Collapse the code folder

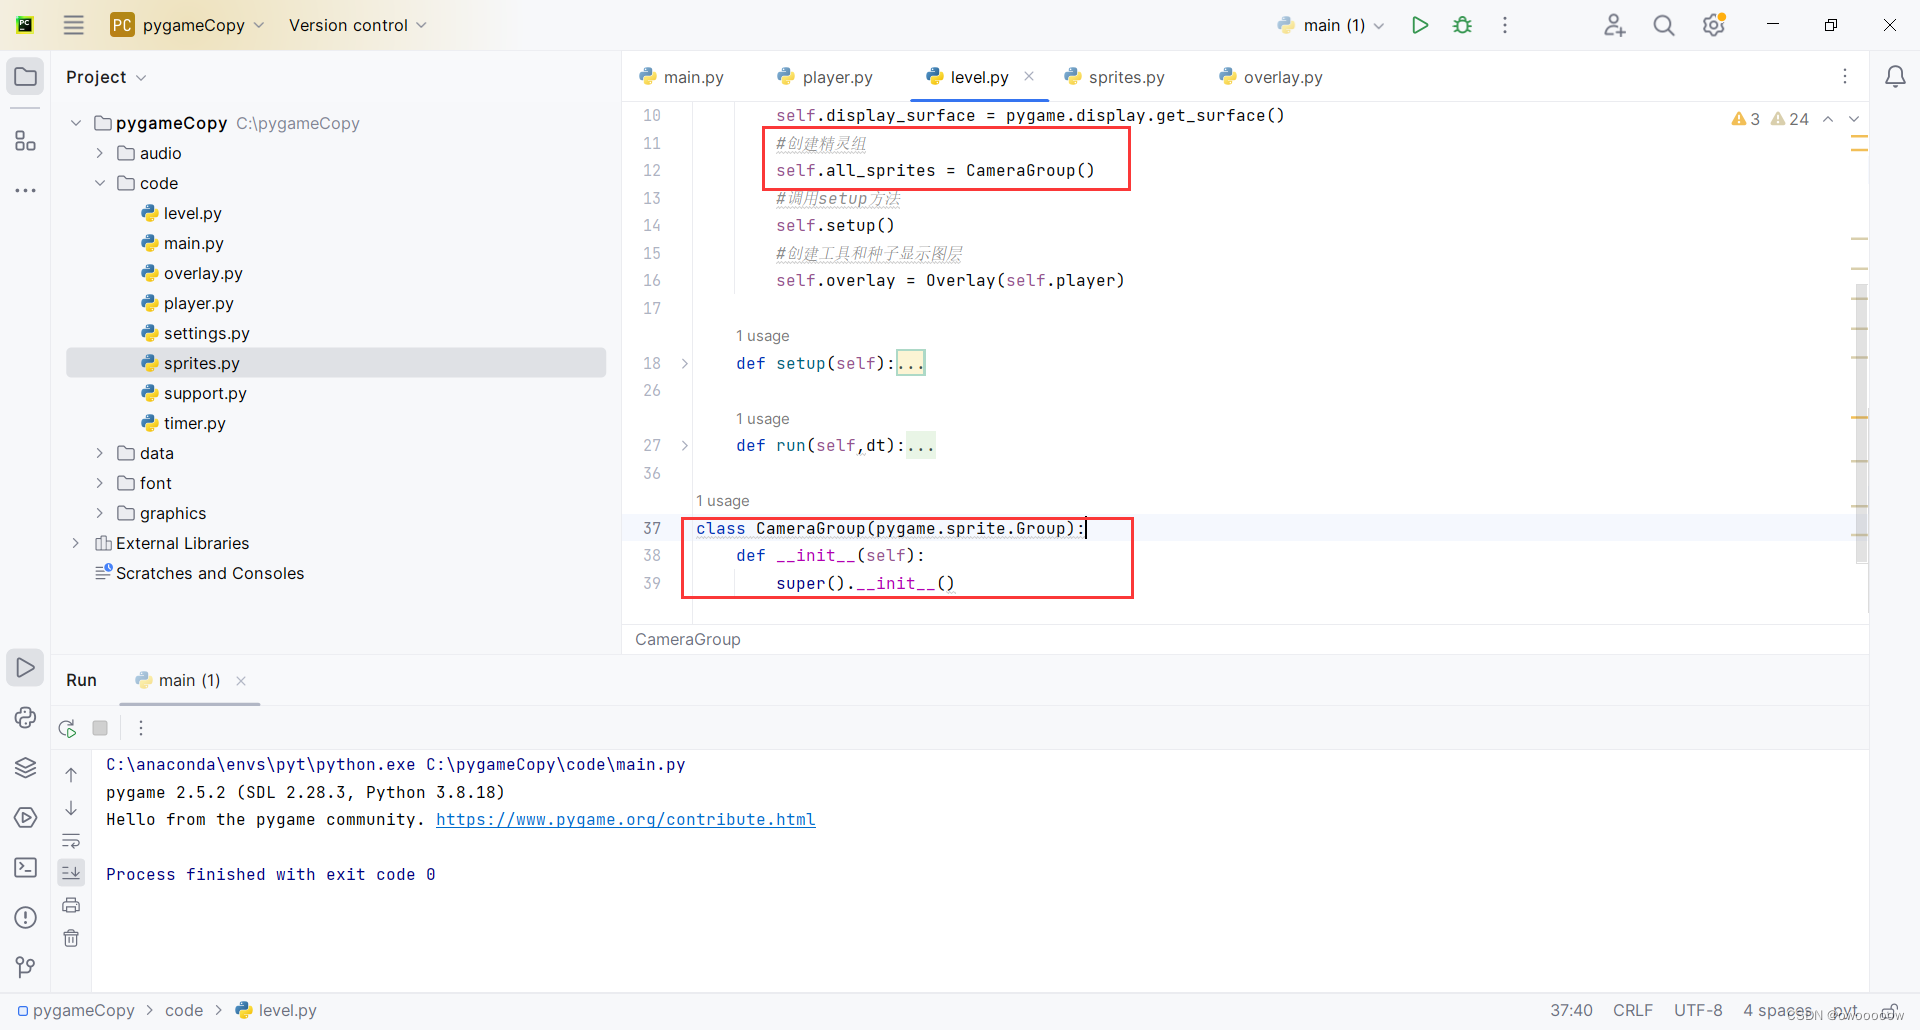(100, 183)
